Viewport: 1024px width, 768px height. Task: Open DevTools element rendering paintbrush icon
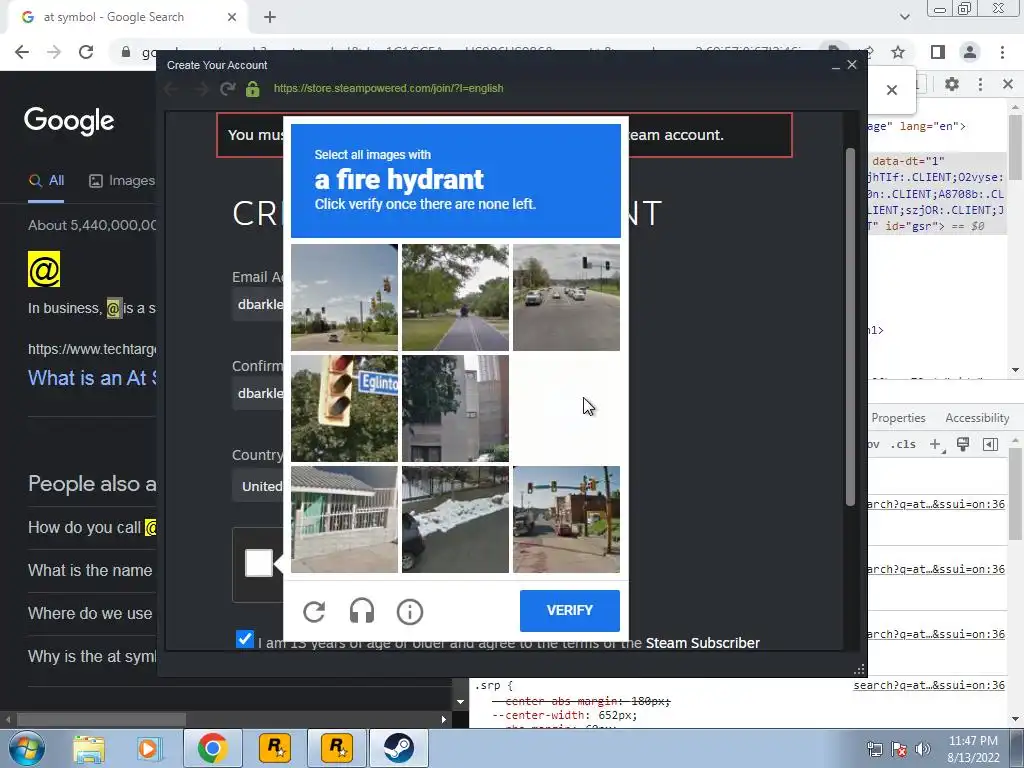(963, 445)
